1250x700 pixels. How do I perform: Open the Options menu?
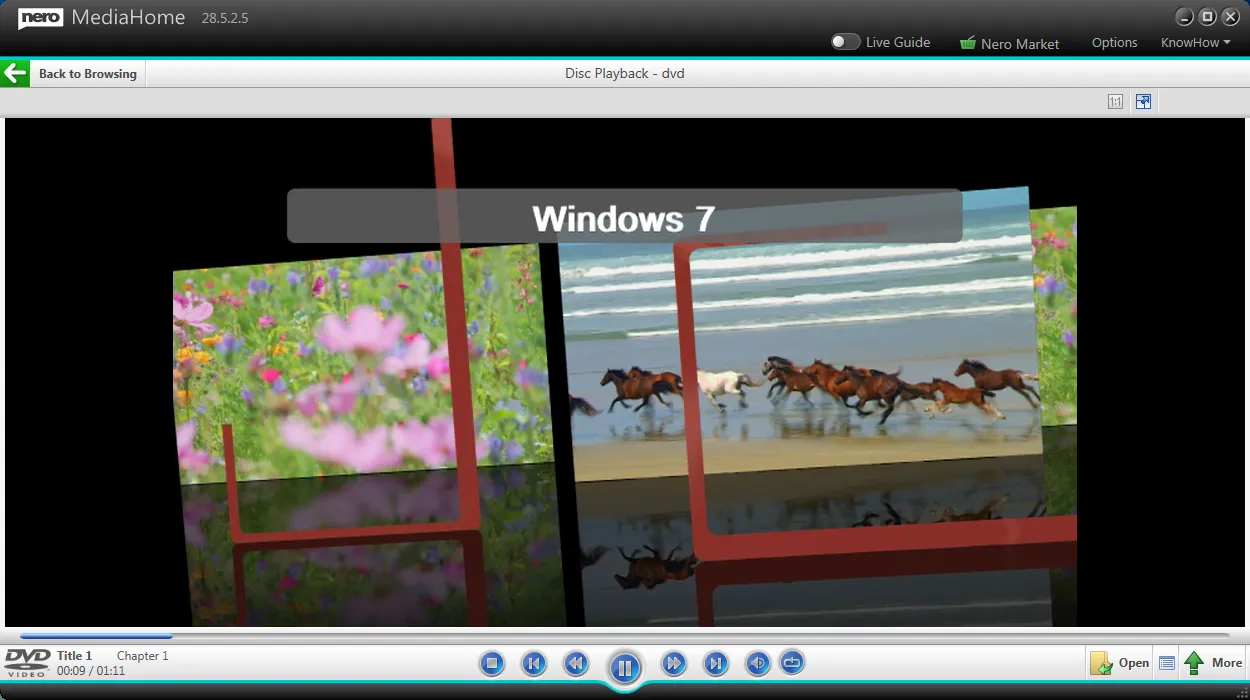pyautogui.click(x=1114, y=42)
